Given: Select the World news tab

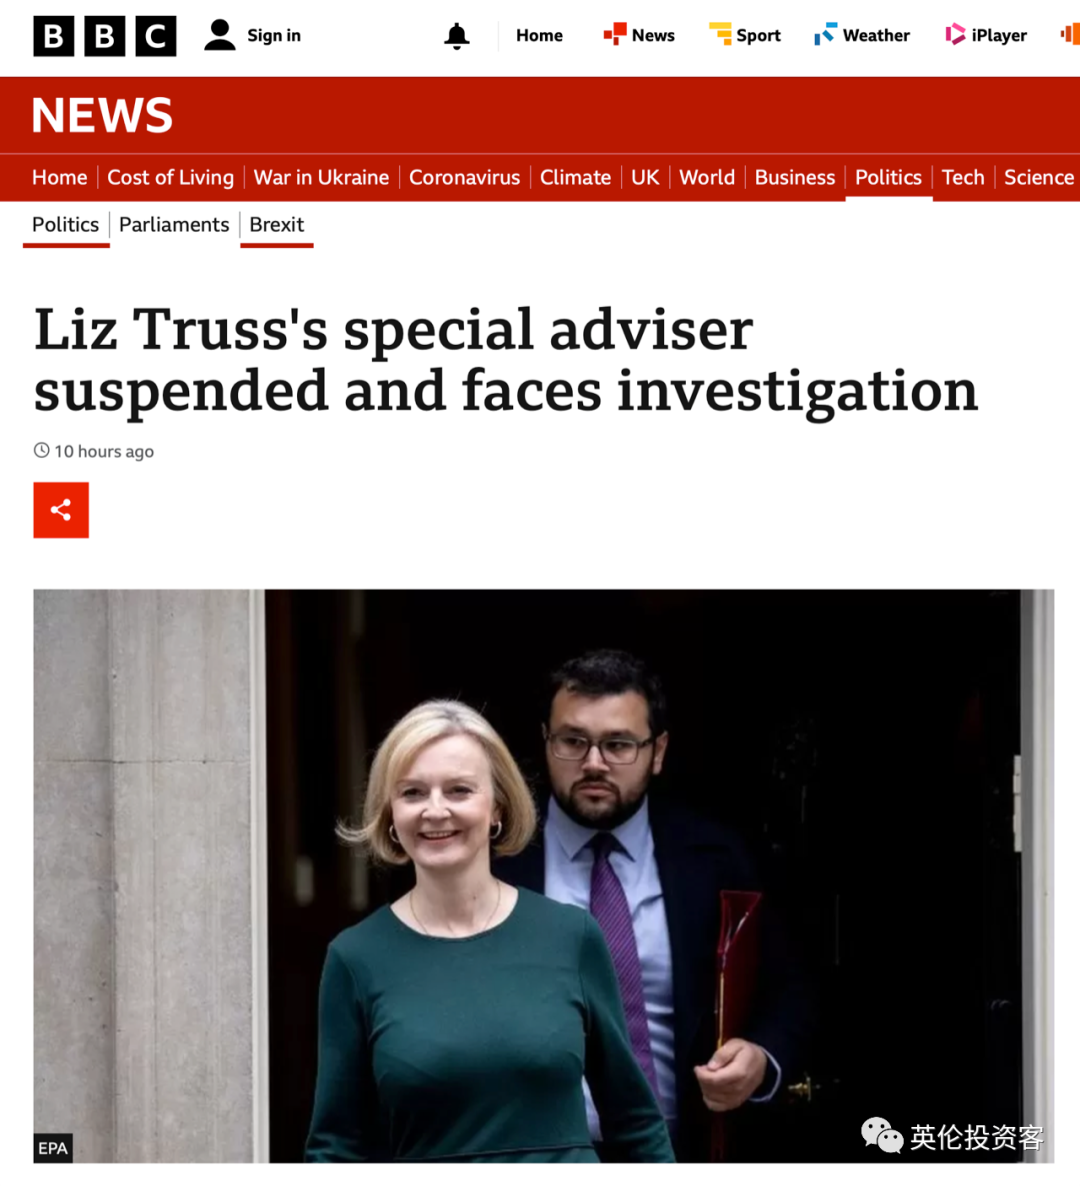Looking at the screenshot, I should [707, 178].
